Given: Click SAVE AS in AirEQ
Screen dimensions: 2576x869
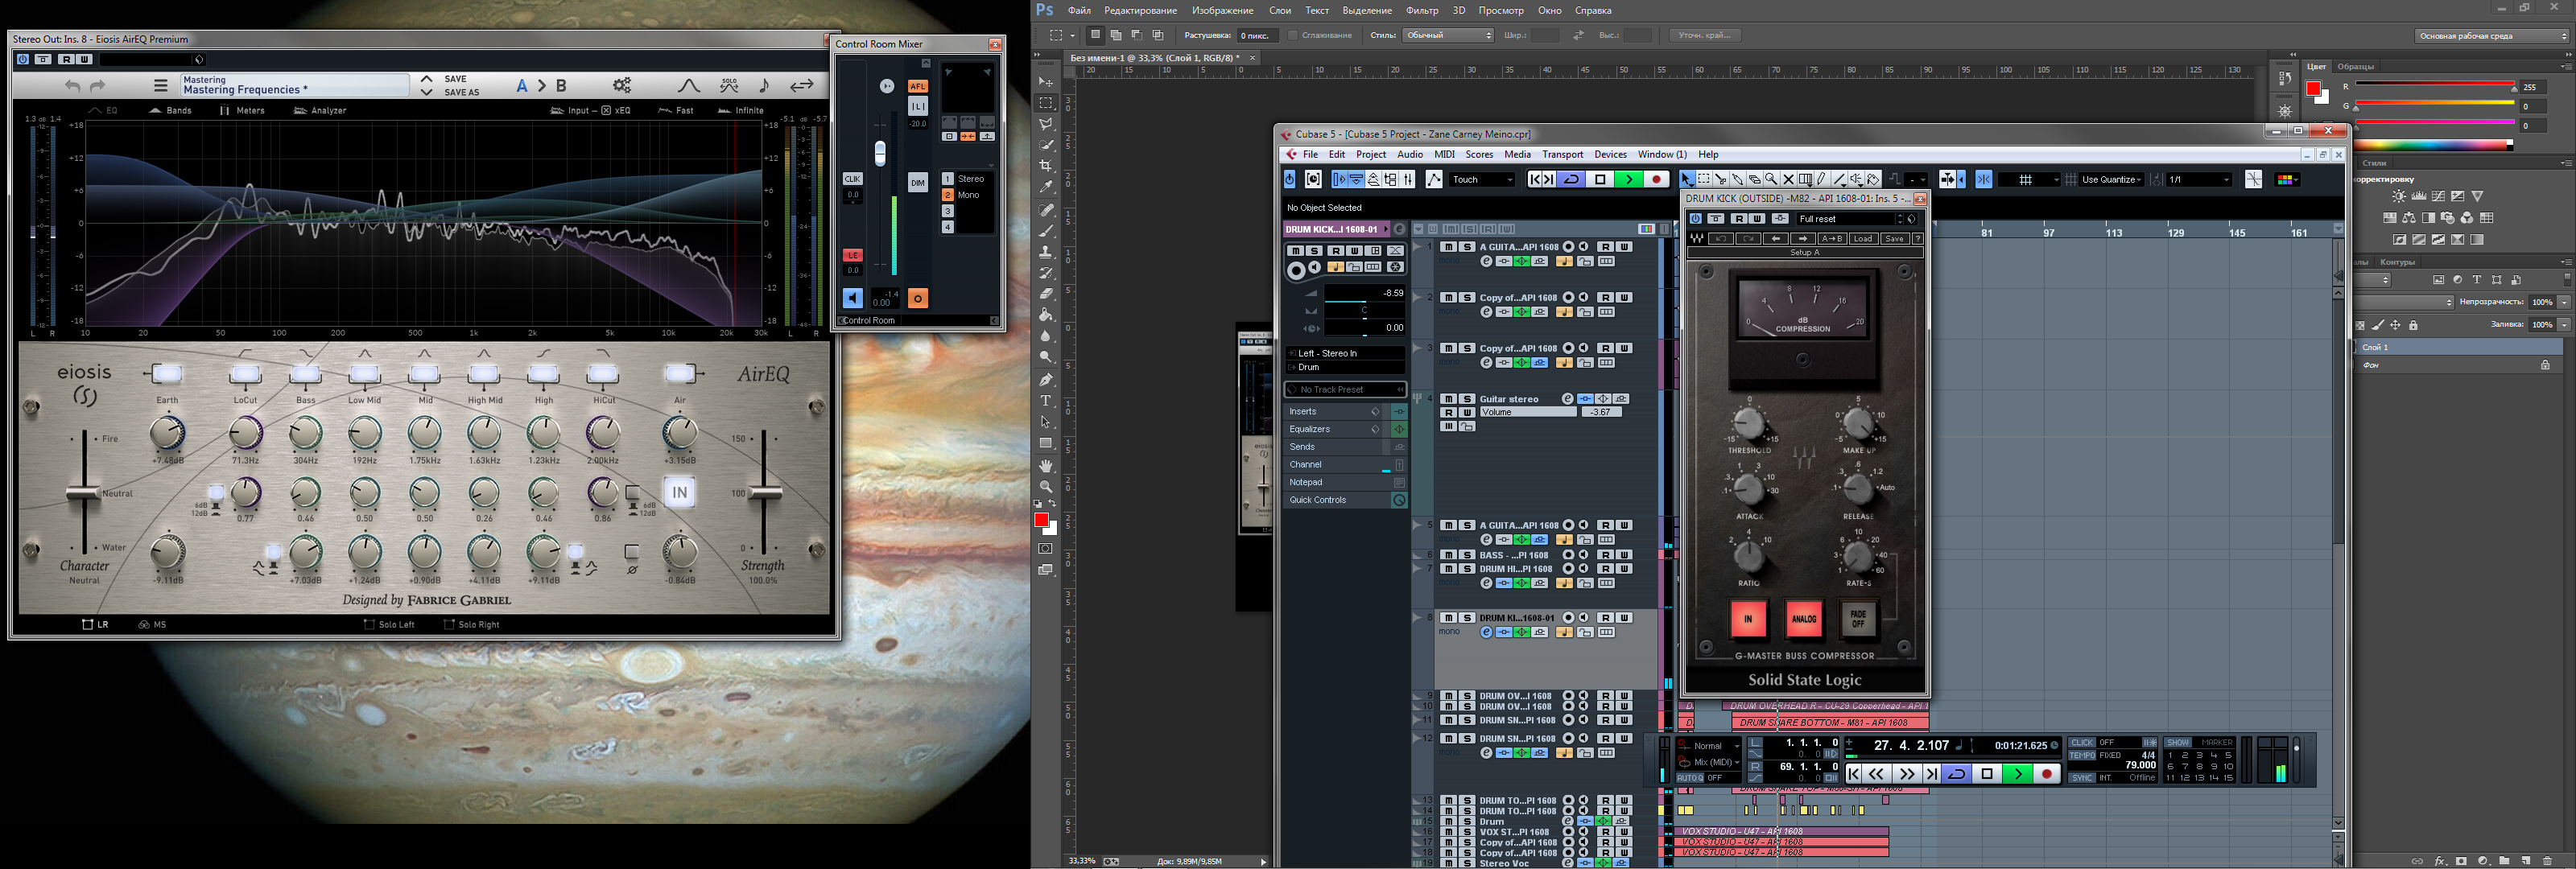Looking at the screenshot, I should 462,92.
